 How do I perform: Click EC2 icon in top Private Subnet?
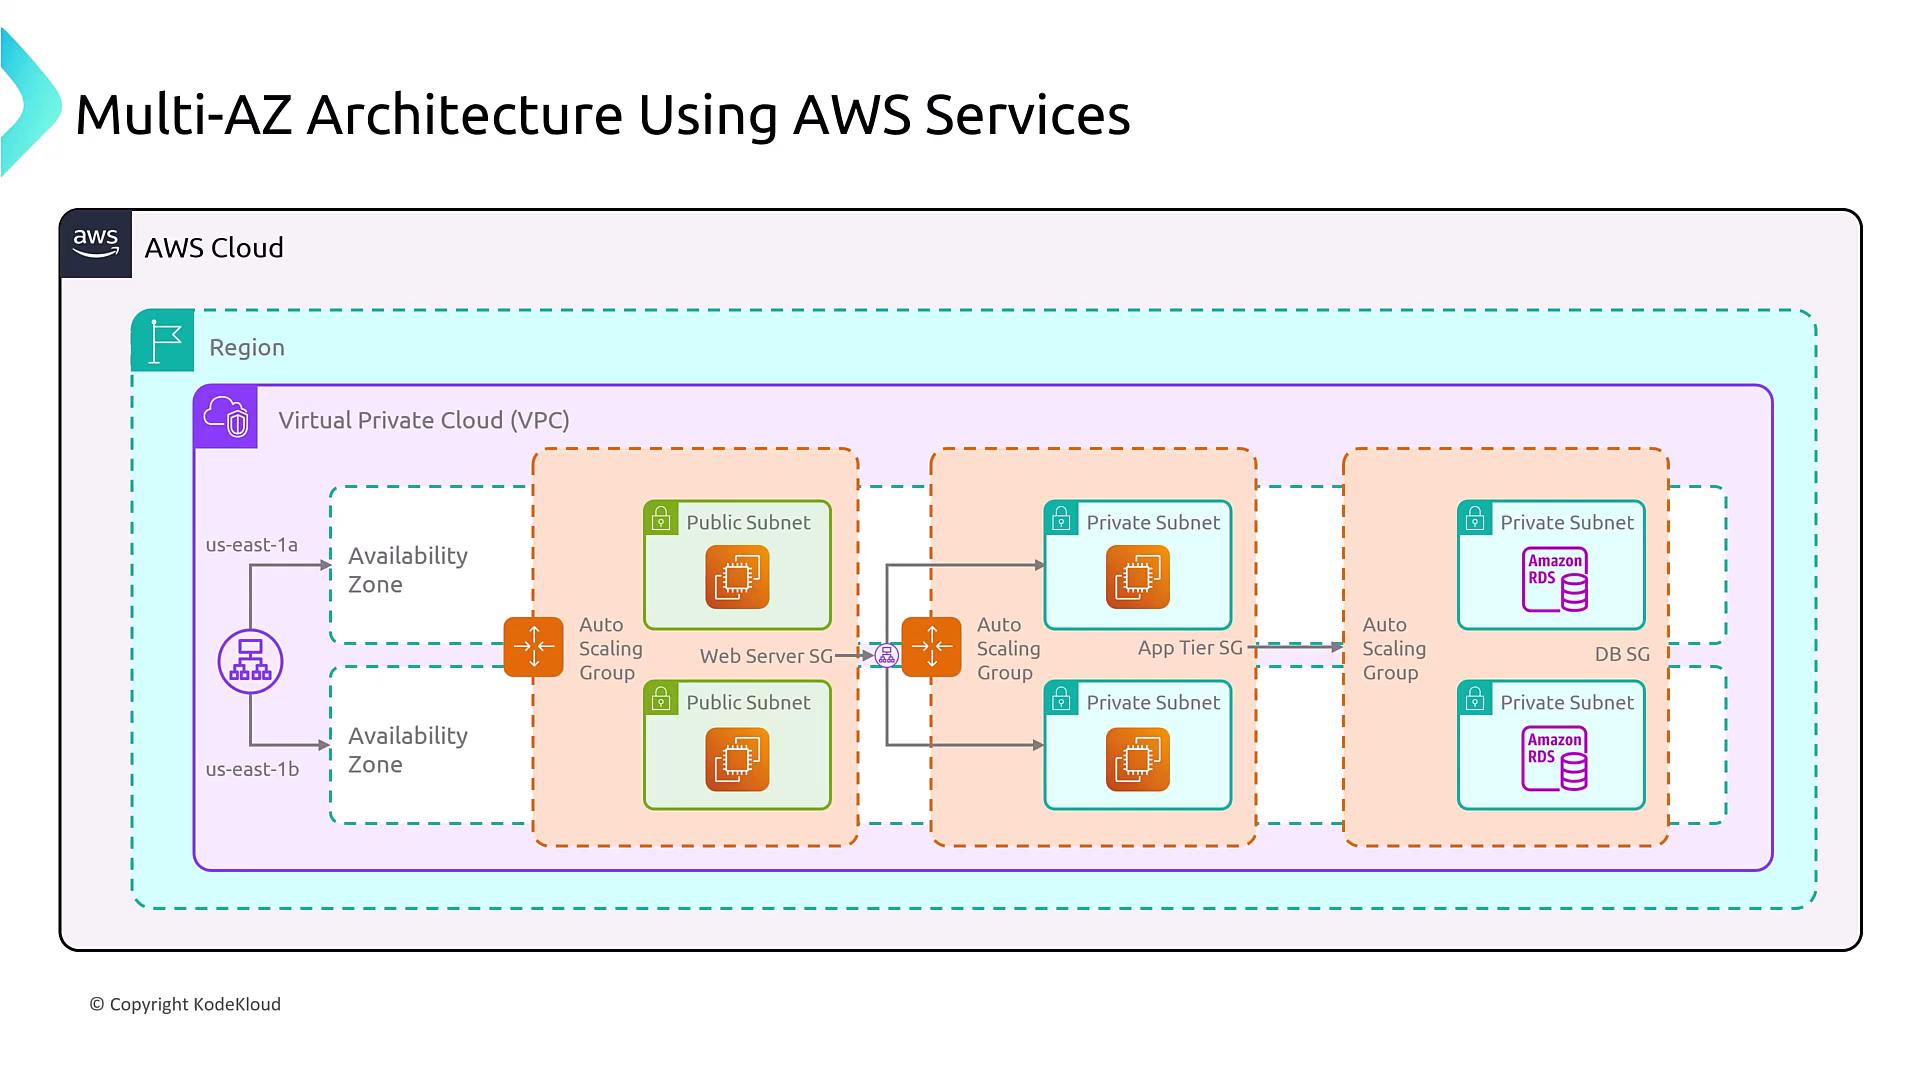point(1138,577)
